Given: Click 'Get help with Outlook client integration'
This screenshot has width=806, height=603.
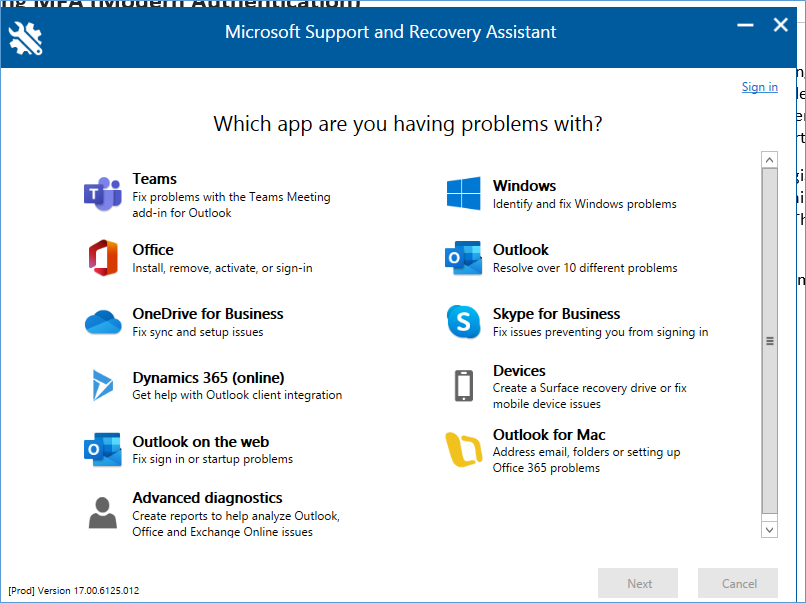Looking at the screenshot, I should [237, 395].
